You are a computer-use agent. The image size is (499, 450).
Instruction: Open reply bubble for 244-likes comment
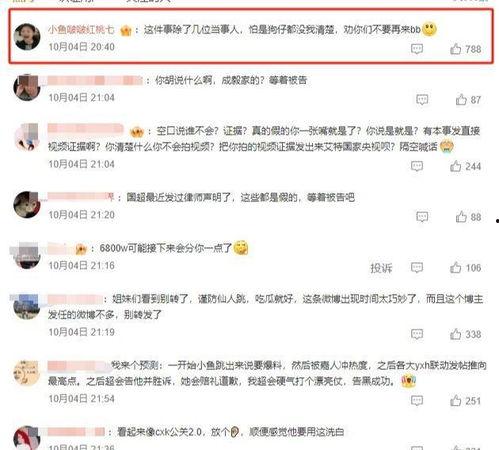tap(417, 166)
